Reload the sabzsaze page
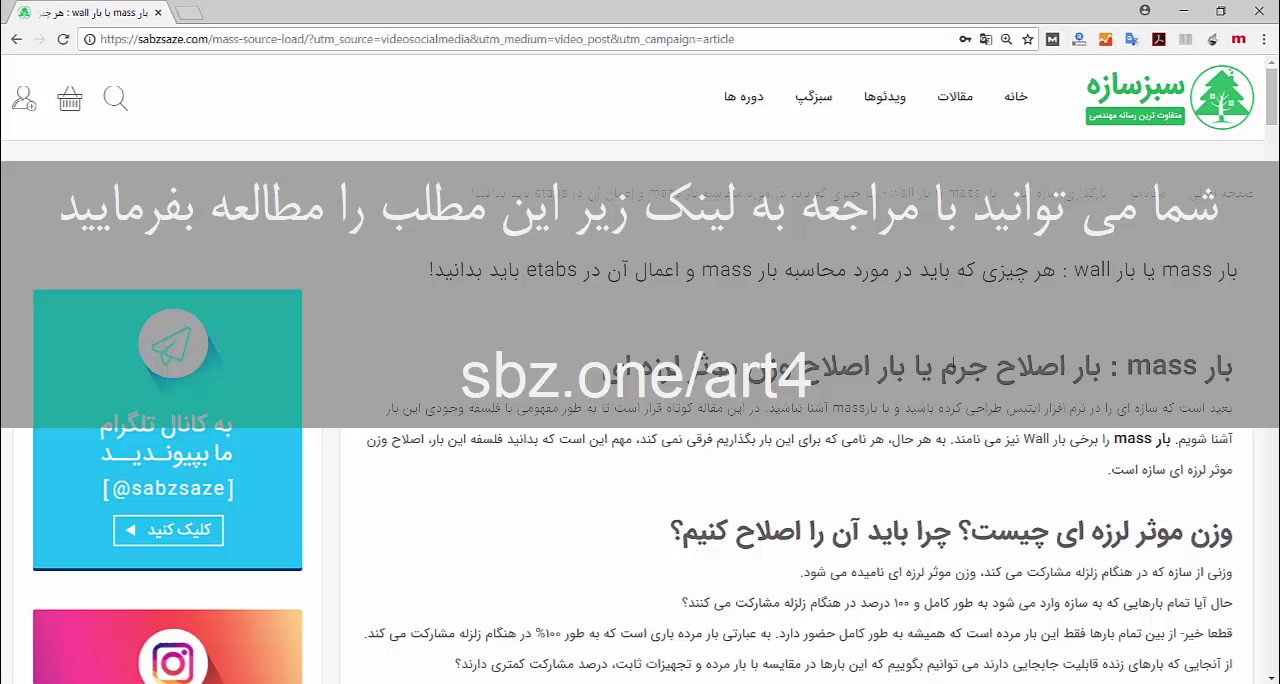 point(63,39)
